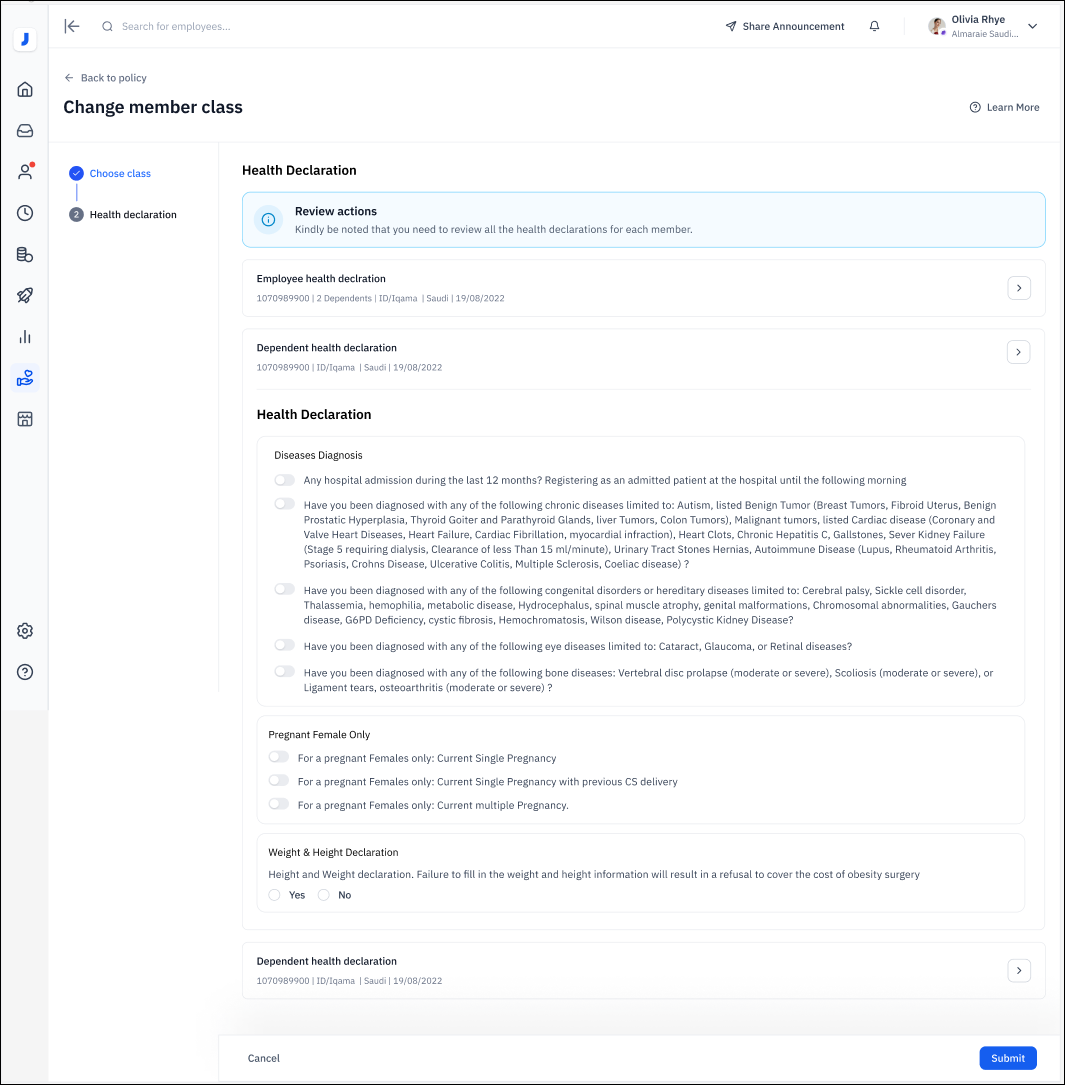Open the employees person icon with notification dot
The height and width of the screenshot is (1085, 1065).
click(x=25, y=172)
